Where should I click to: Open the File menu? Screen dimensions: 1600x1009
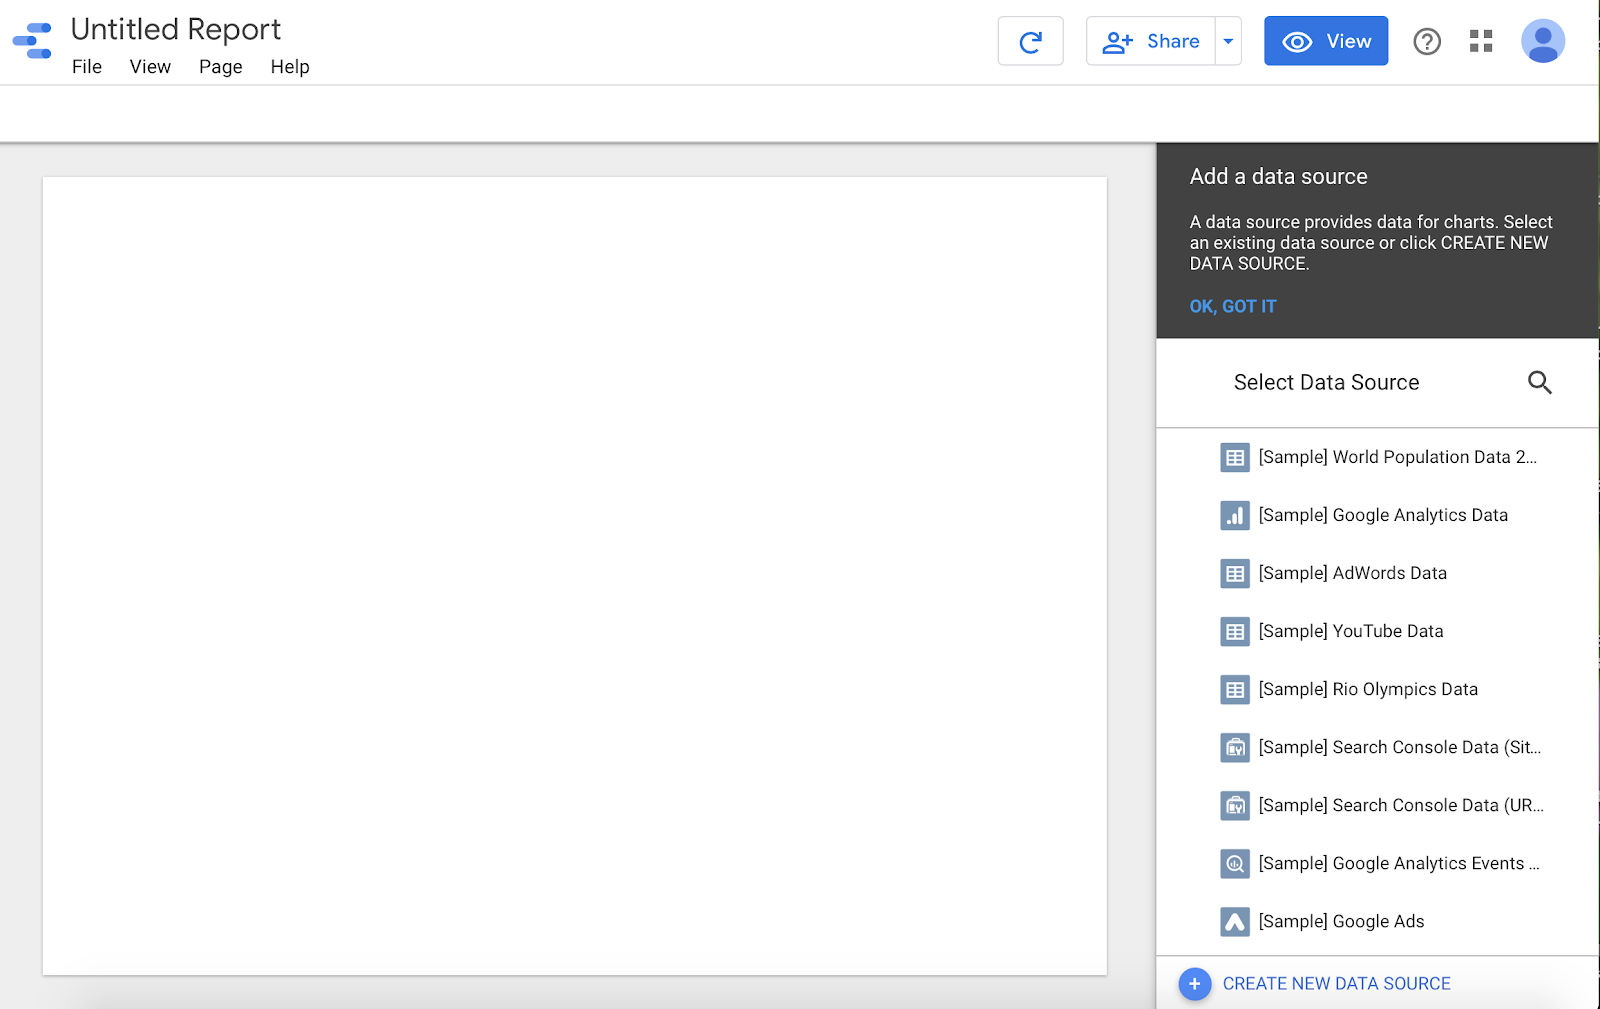(87, 67)
